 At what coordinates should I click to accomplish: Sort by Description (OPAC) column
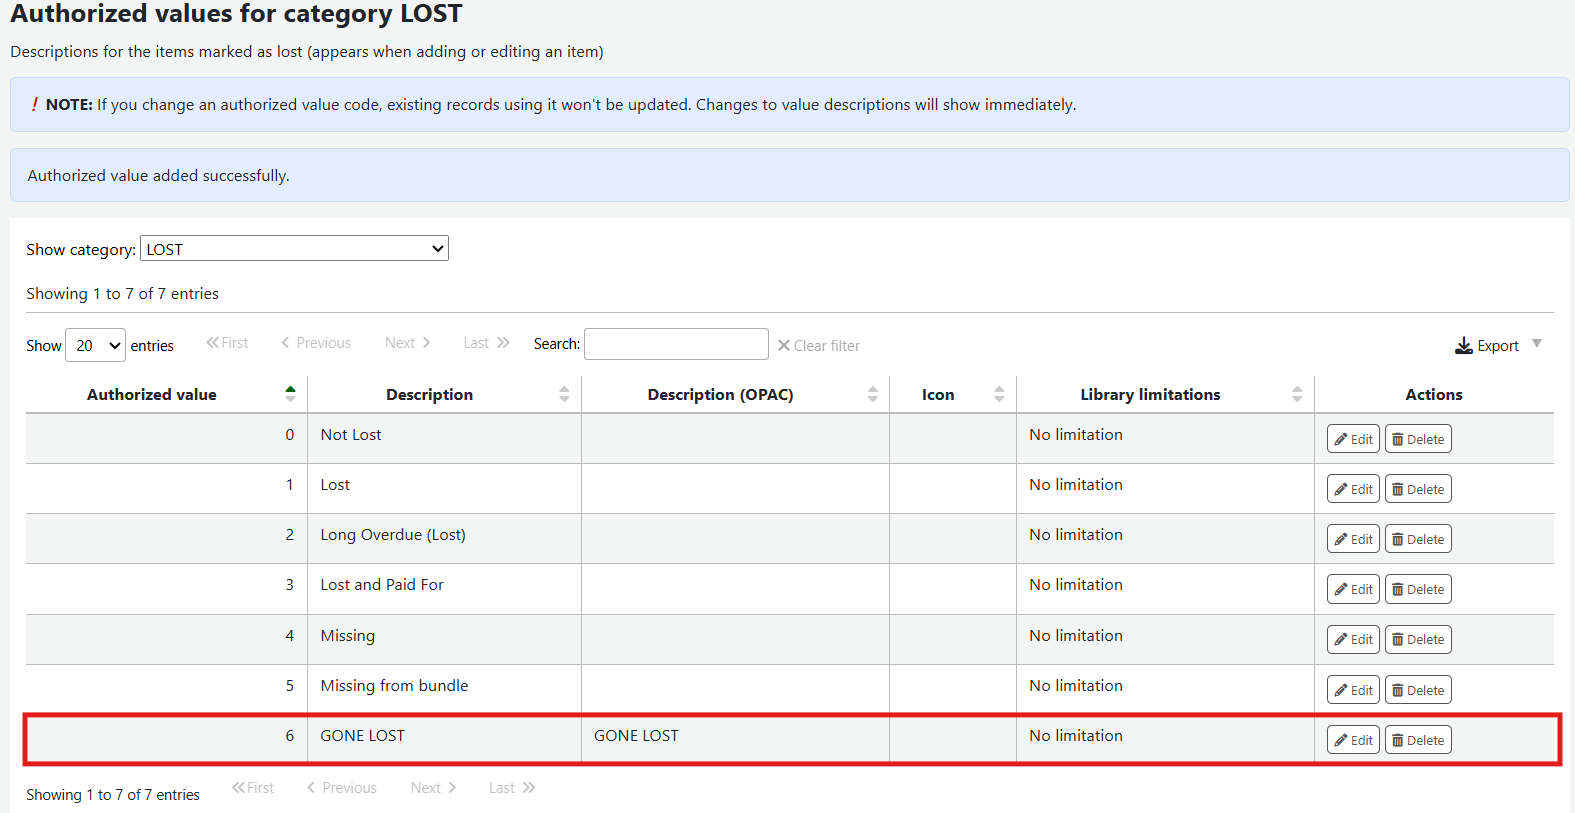click(720, 395)
